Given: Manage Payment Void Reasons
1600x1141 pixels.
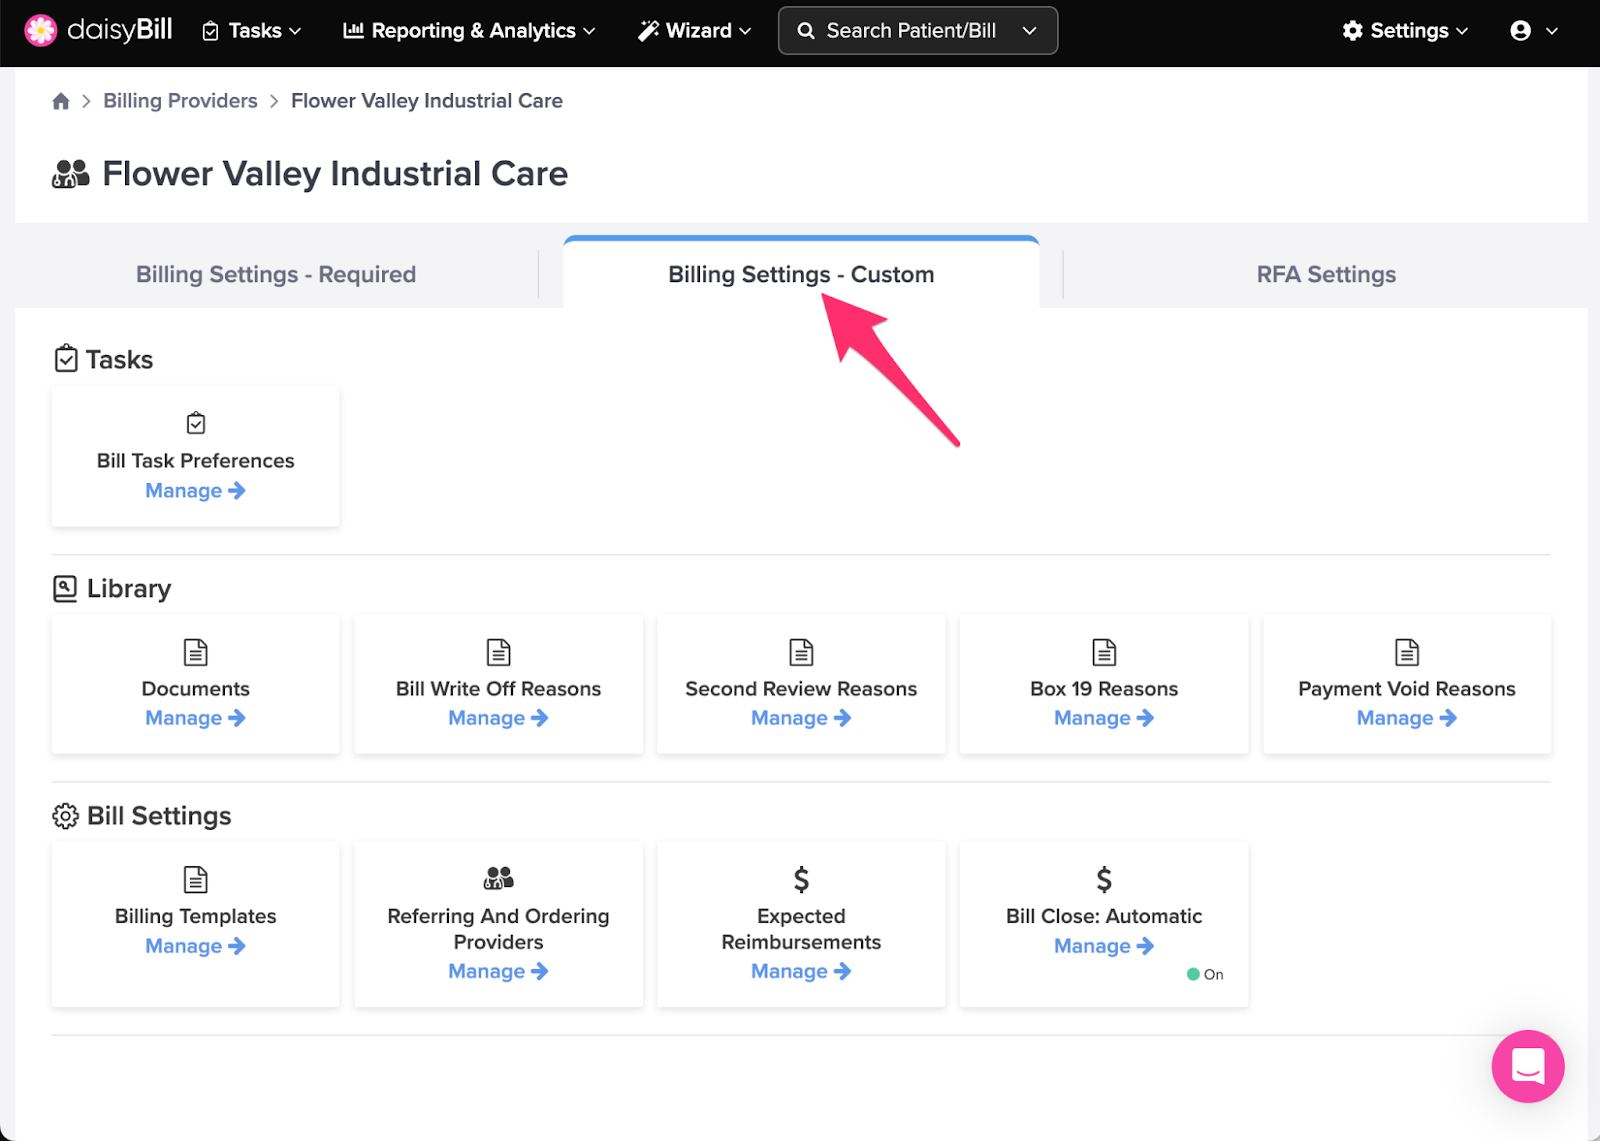Looking at the screenshot, I should (1407, 718).
